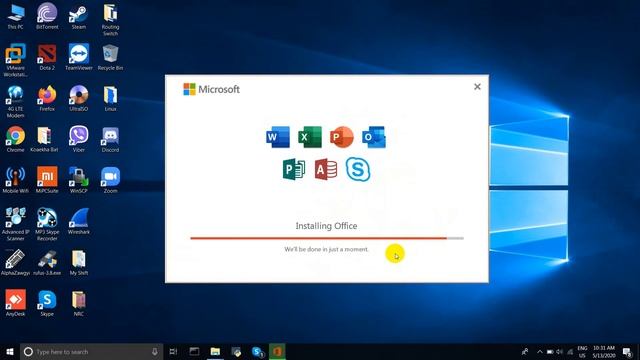Viewport: 640px width, 360px height.
Task: Select the Chrome desktop shortcut
Action: click(16, 139)
